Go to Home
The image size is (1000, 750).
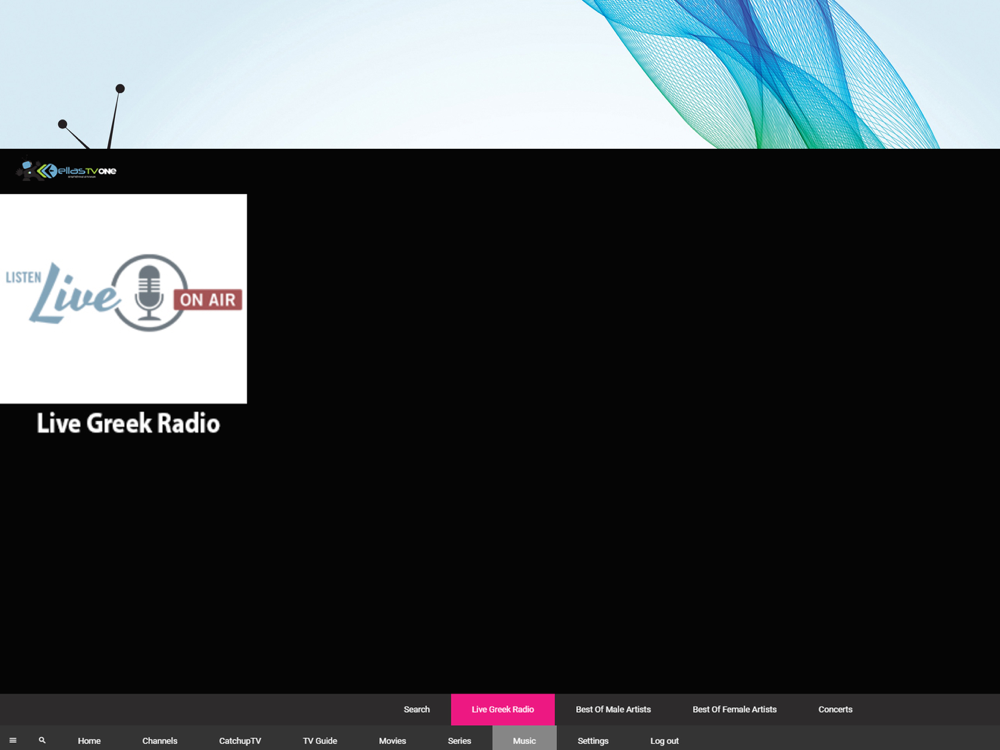point(89,740)
